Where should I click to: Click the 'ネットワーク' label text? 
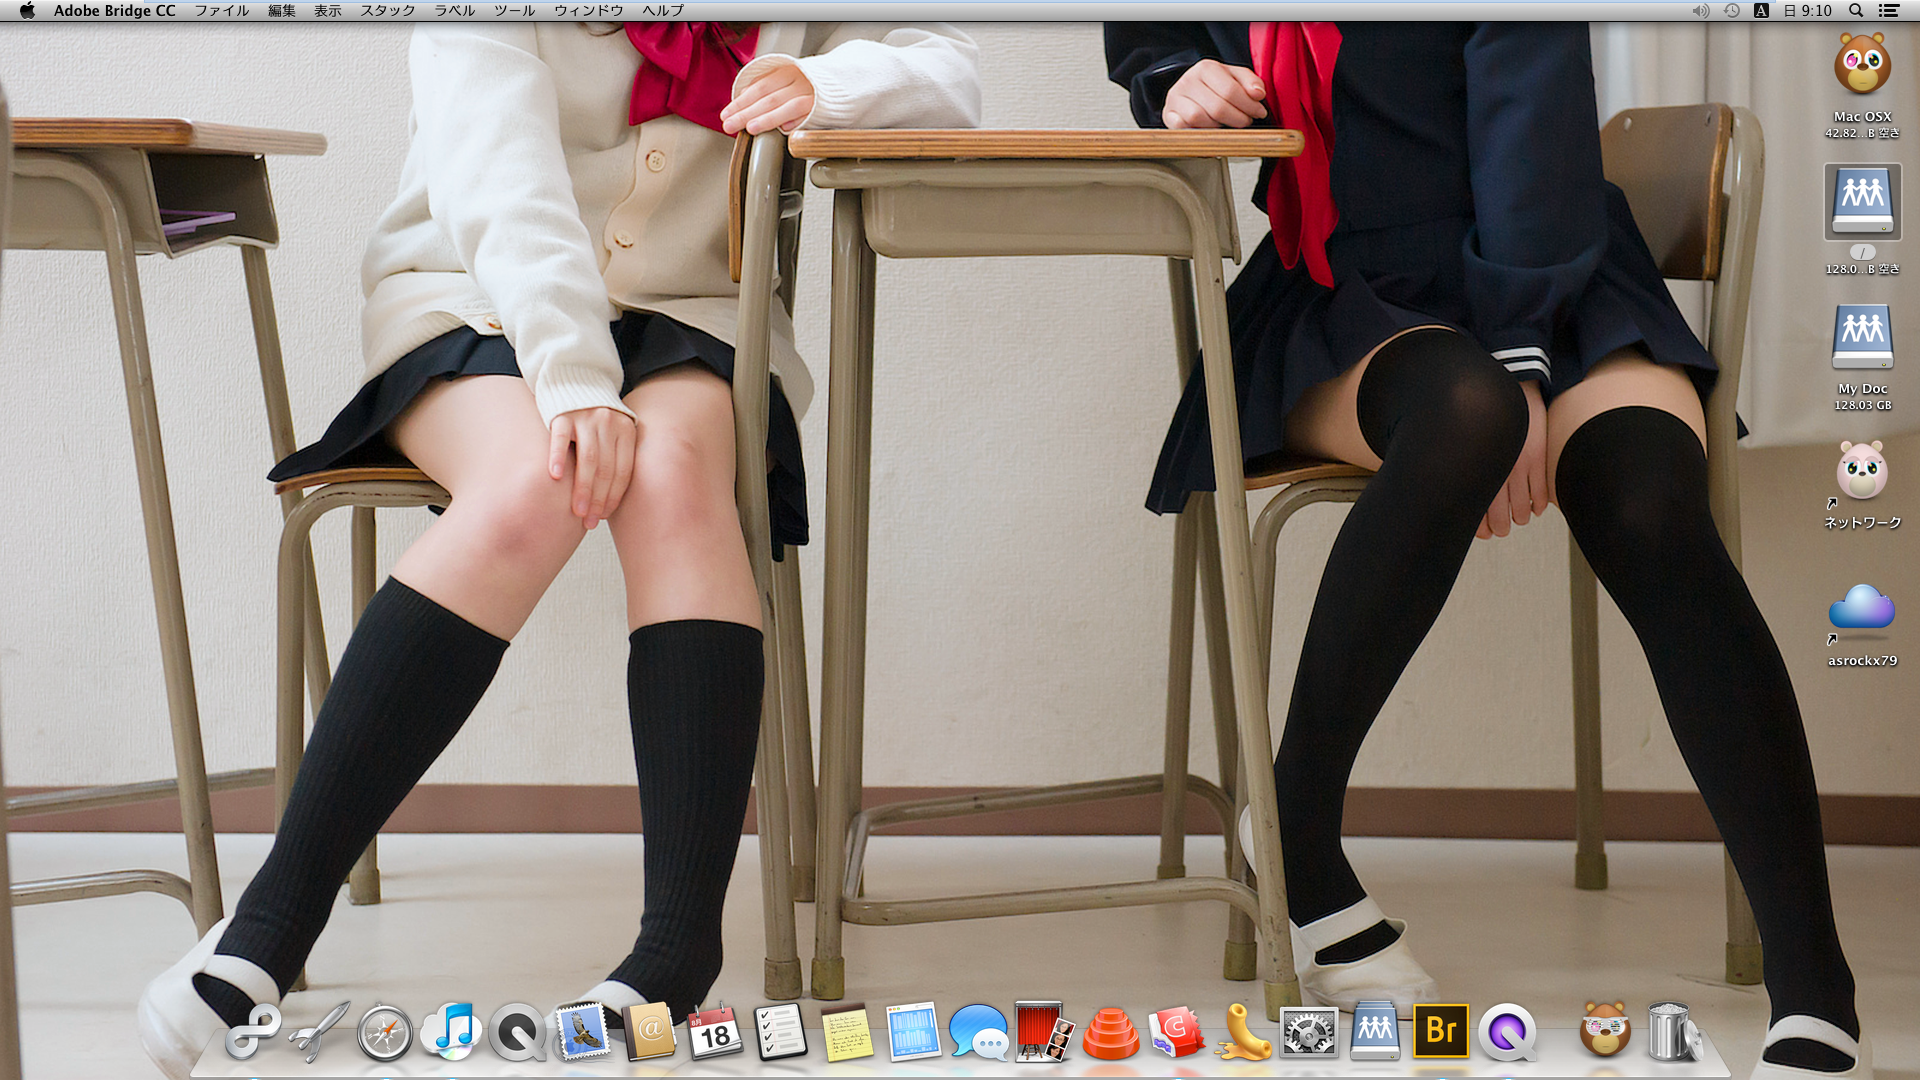pos(1862,523)
